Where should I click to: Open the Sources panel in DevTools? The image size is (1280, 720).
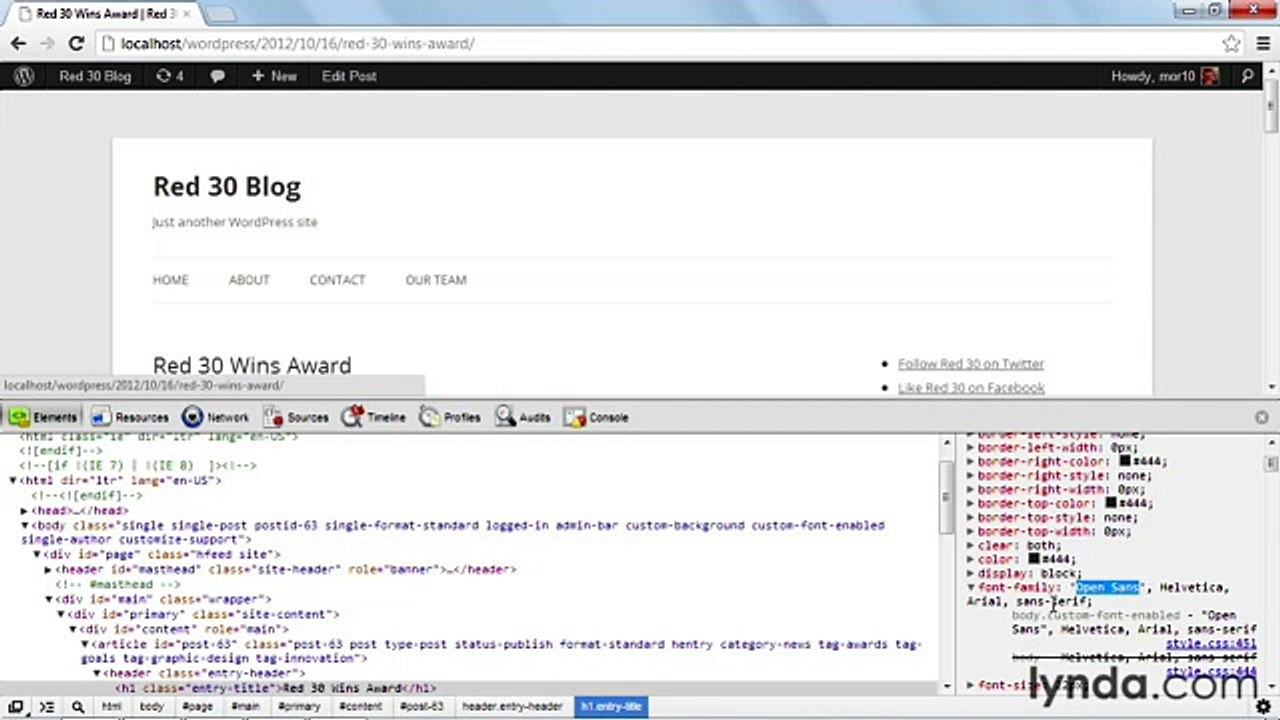click(296, 417)
